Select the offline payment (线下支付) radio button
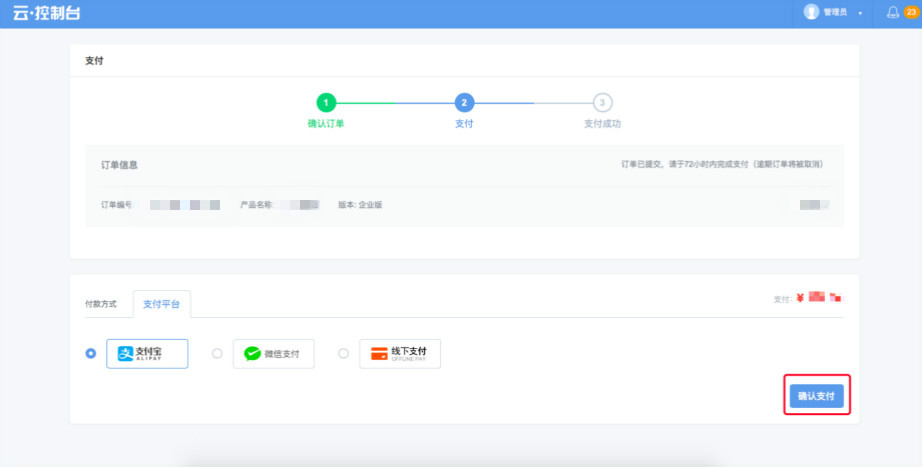This screenshot has height=467, width=922. [343, 353]
